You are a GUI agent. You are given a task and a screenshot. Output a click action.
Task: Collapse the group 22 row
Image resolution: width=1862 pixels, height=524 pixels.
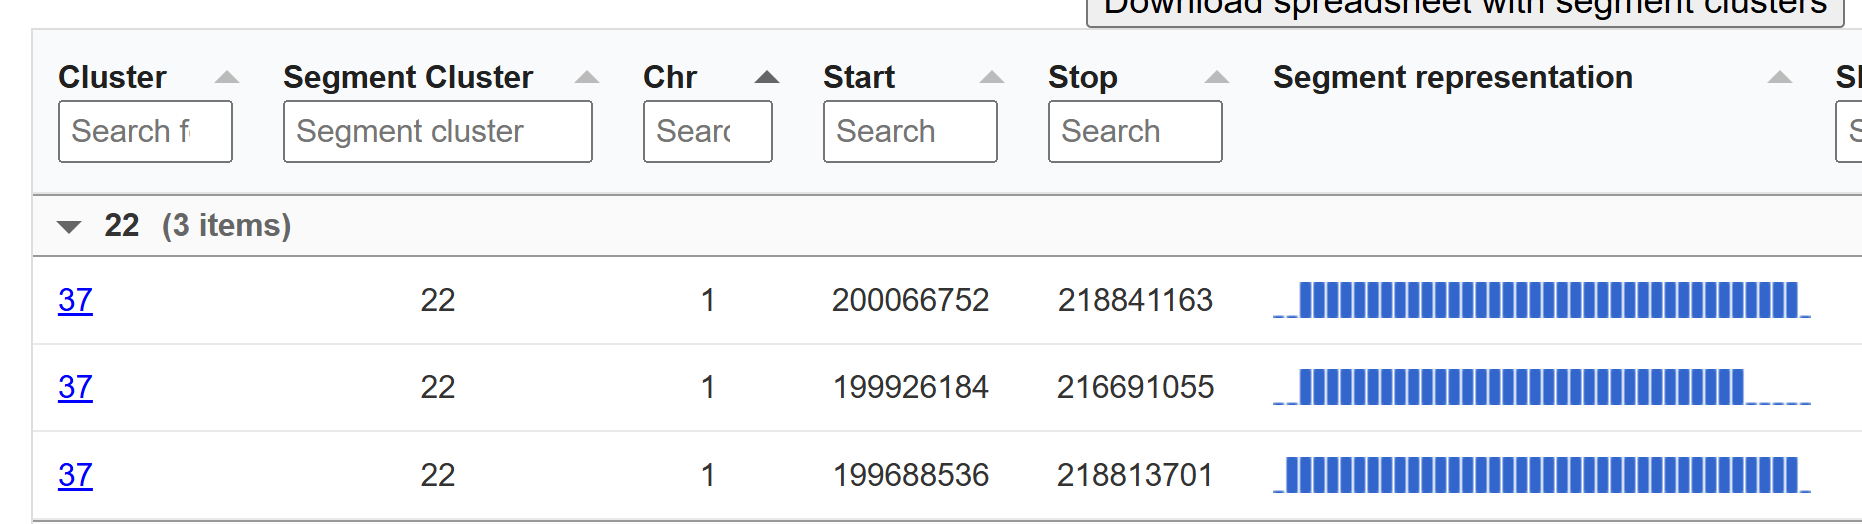[x=69, y=226]
